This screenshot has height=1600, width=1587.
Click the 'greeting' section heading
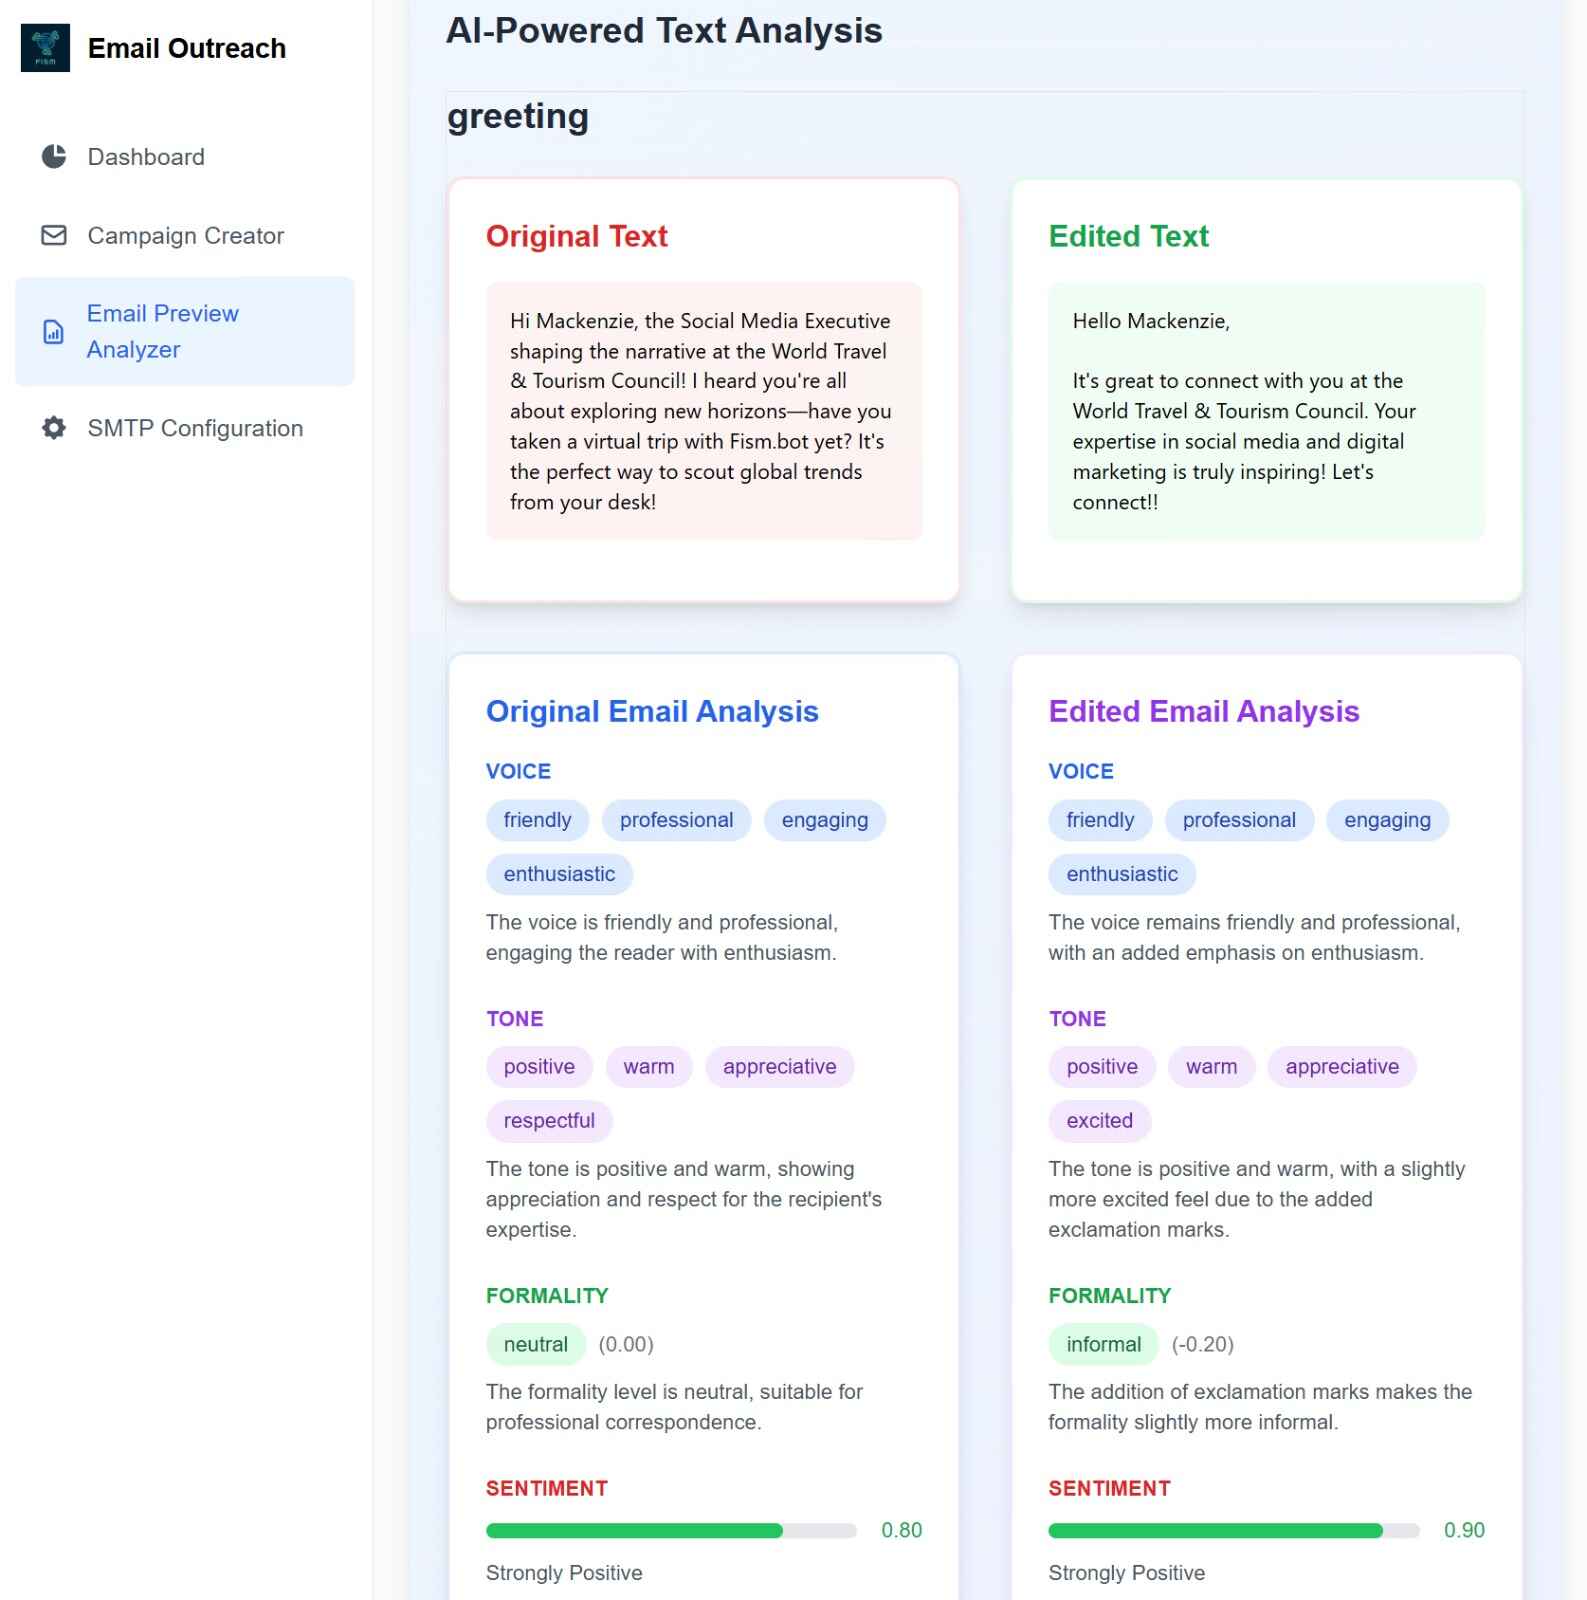coord(517,117)
